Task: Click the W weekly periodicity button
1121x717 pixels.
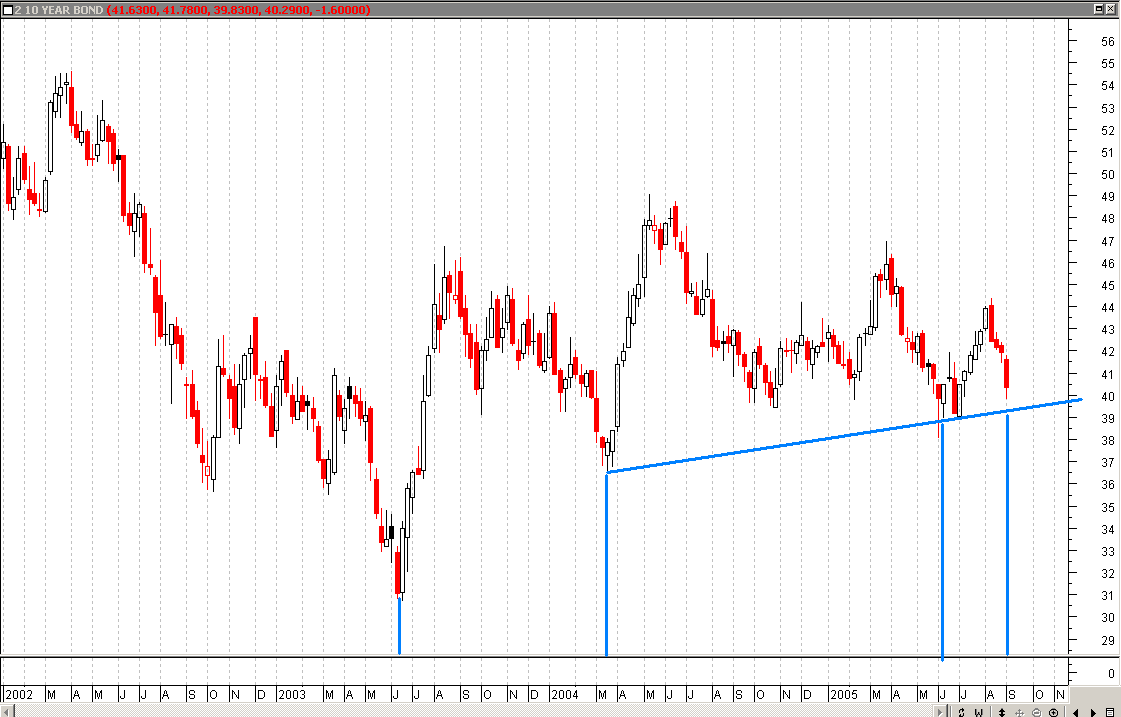Action: point(979,712)
